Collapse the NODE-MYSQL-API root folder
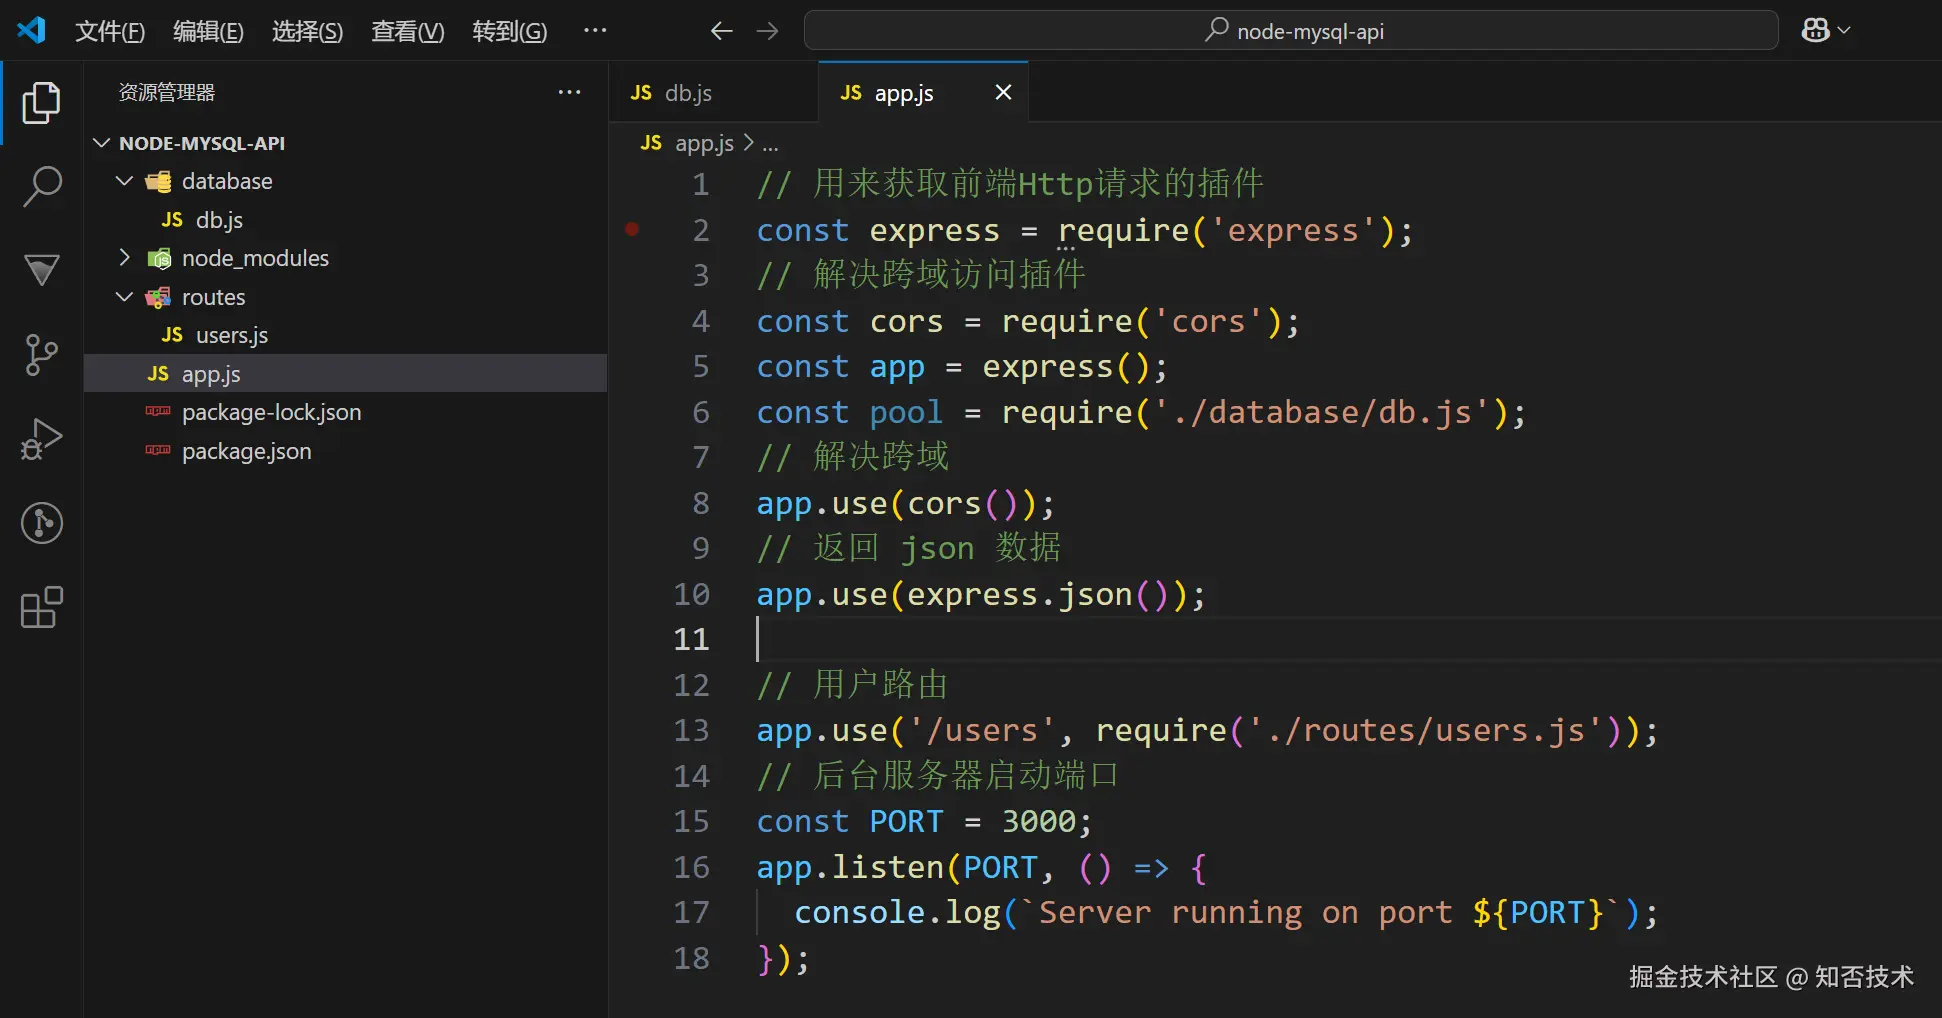The image size is (1942, 1018). [x=101, y=143]
